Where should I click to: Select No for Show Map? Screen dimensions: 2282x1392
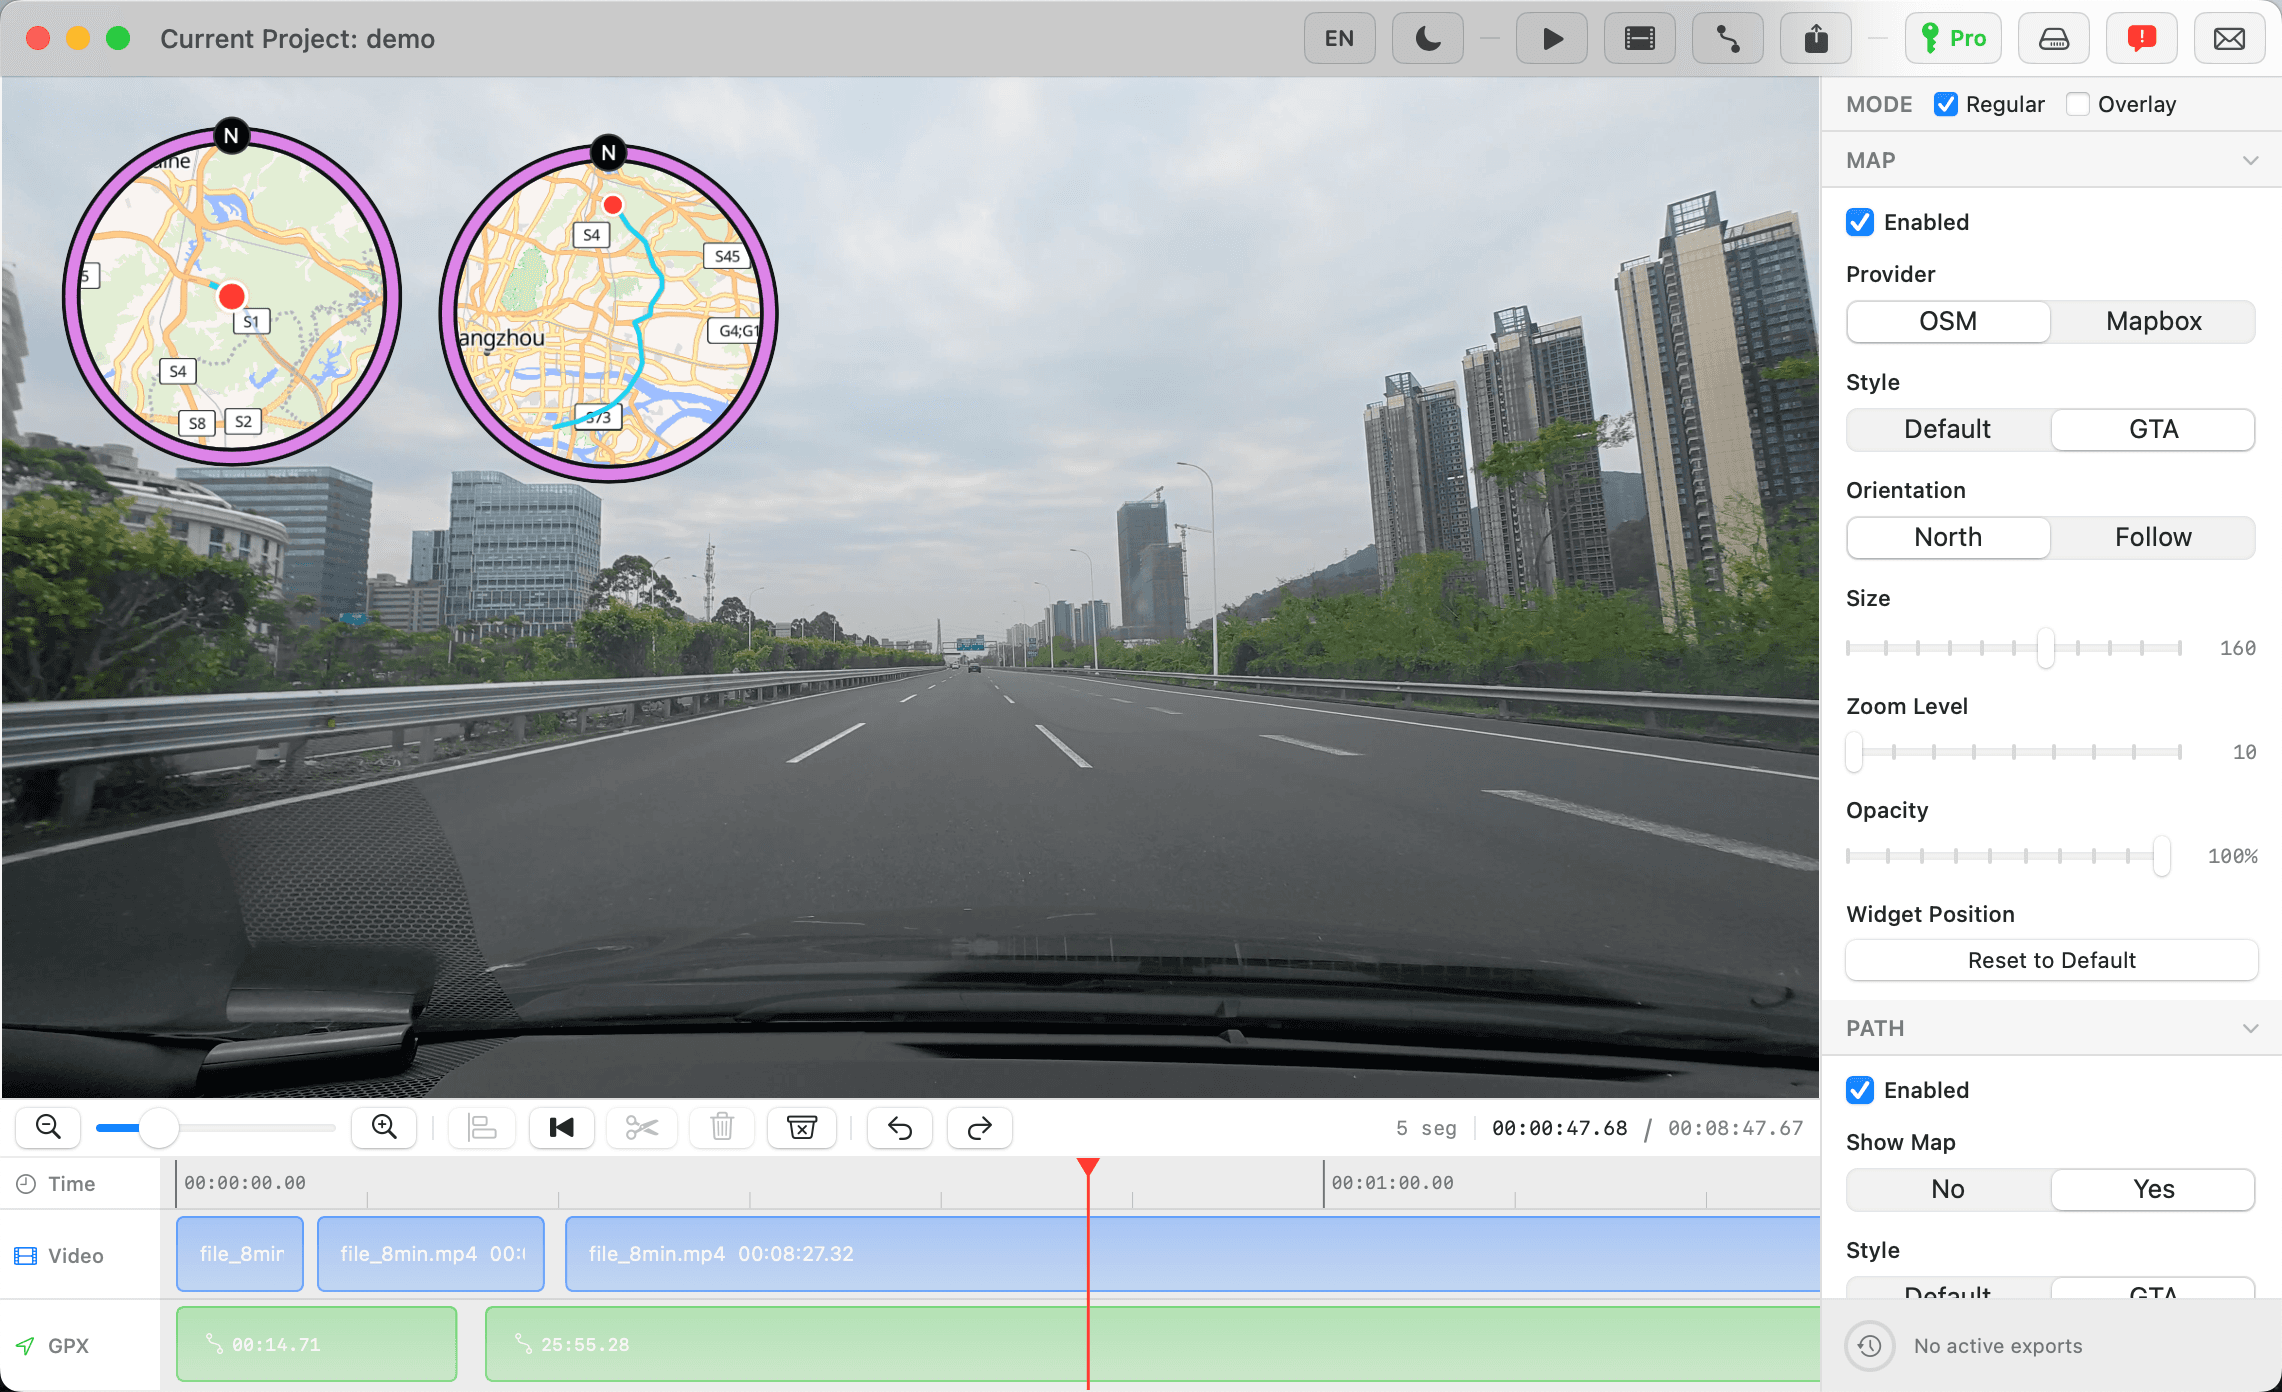pos(1948,1189)
